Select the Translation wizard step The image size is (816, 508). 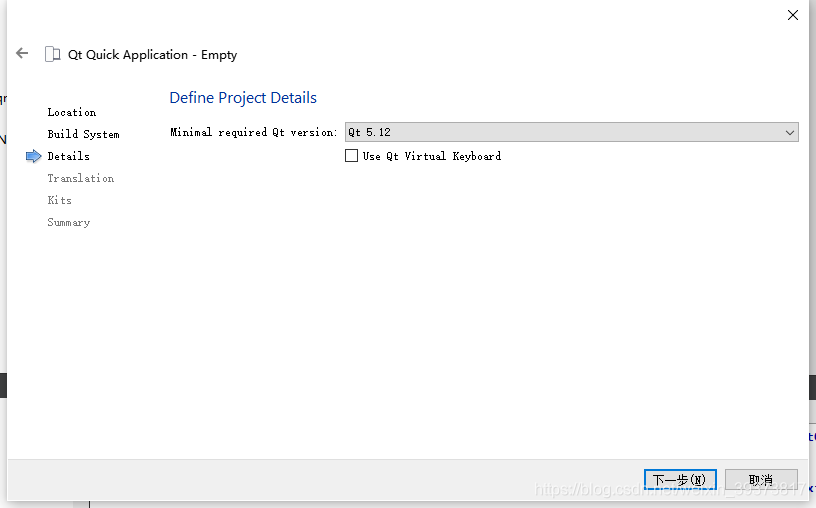coord(81,179)
